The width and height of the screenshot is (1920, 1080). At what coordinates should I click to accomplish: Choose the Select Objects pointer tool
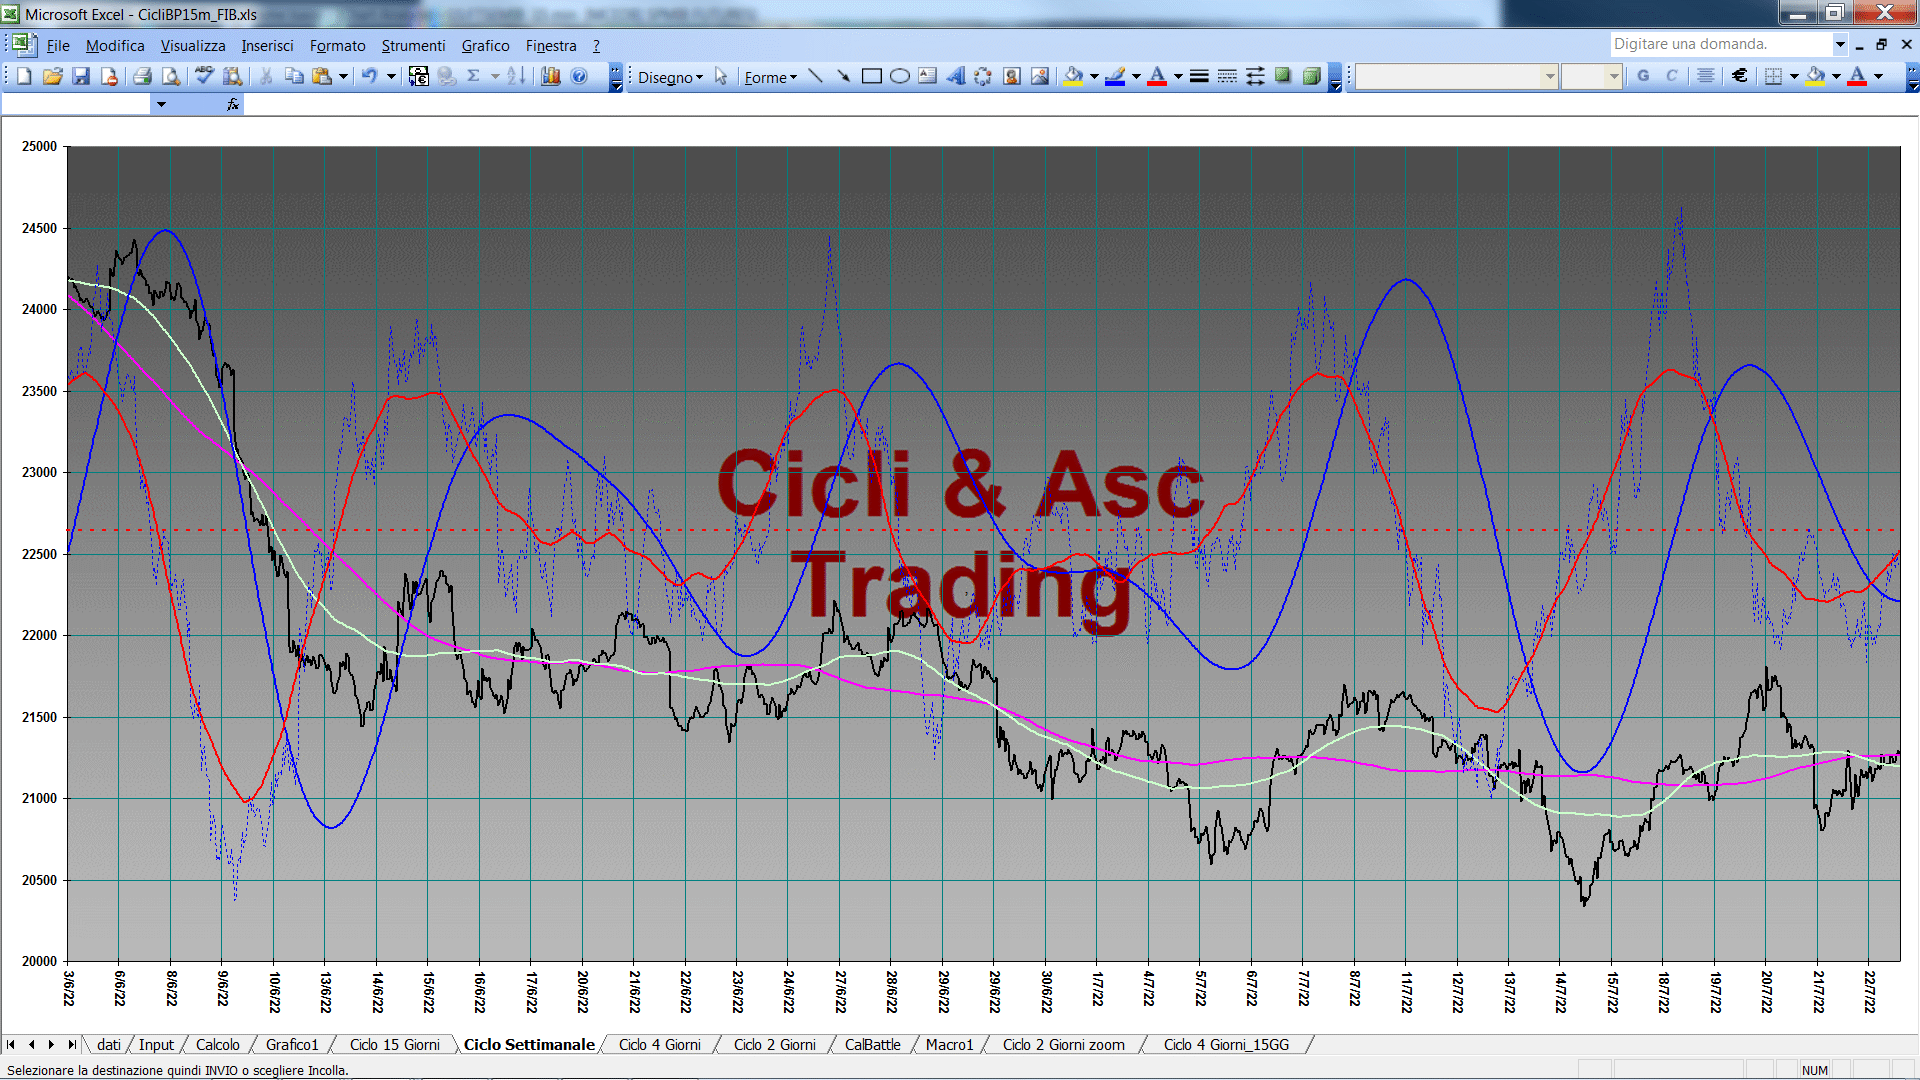[x=721, y=76]
